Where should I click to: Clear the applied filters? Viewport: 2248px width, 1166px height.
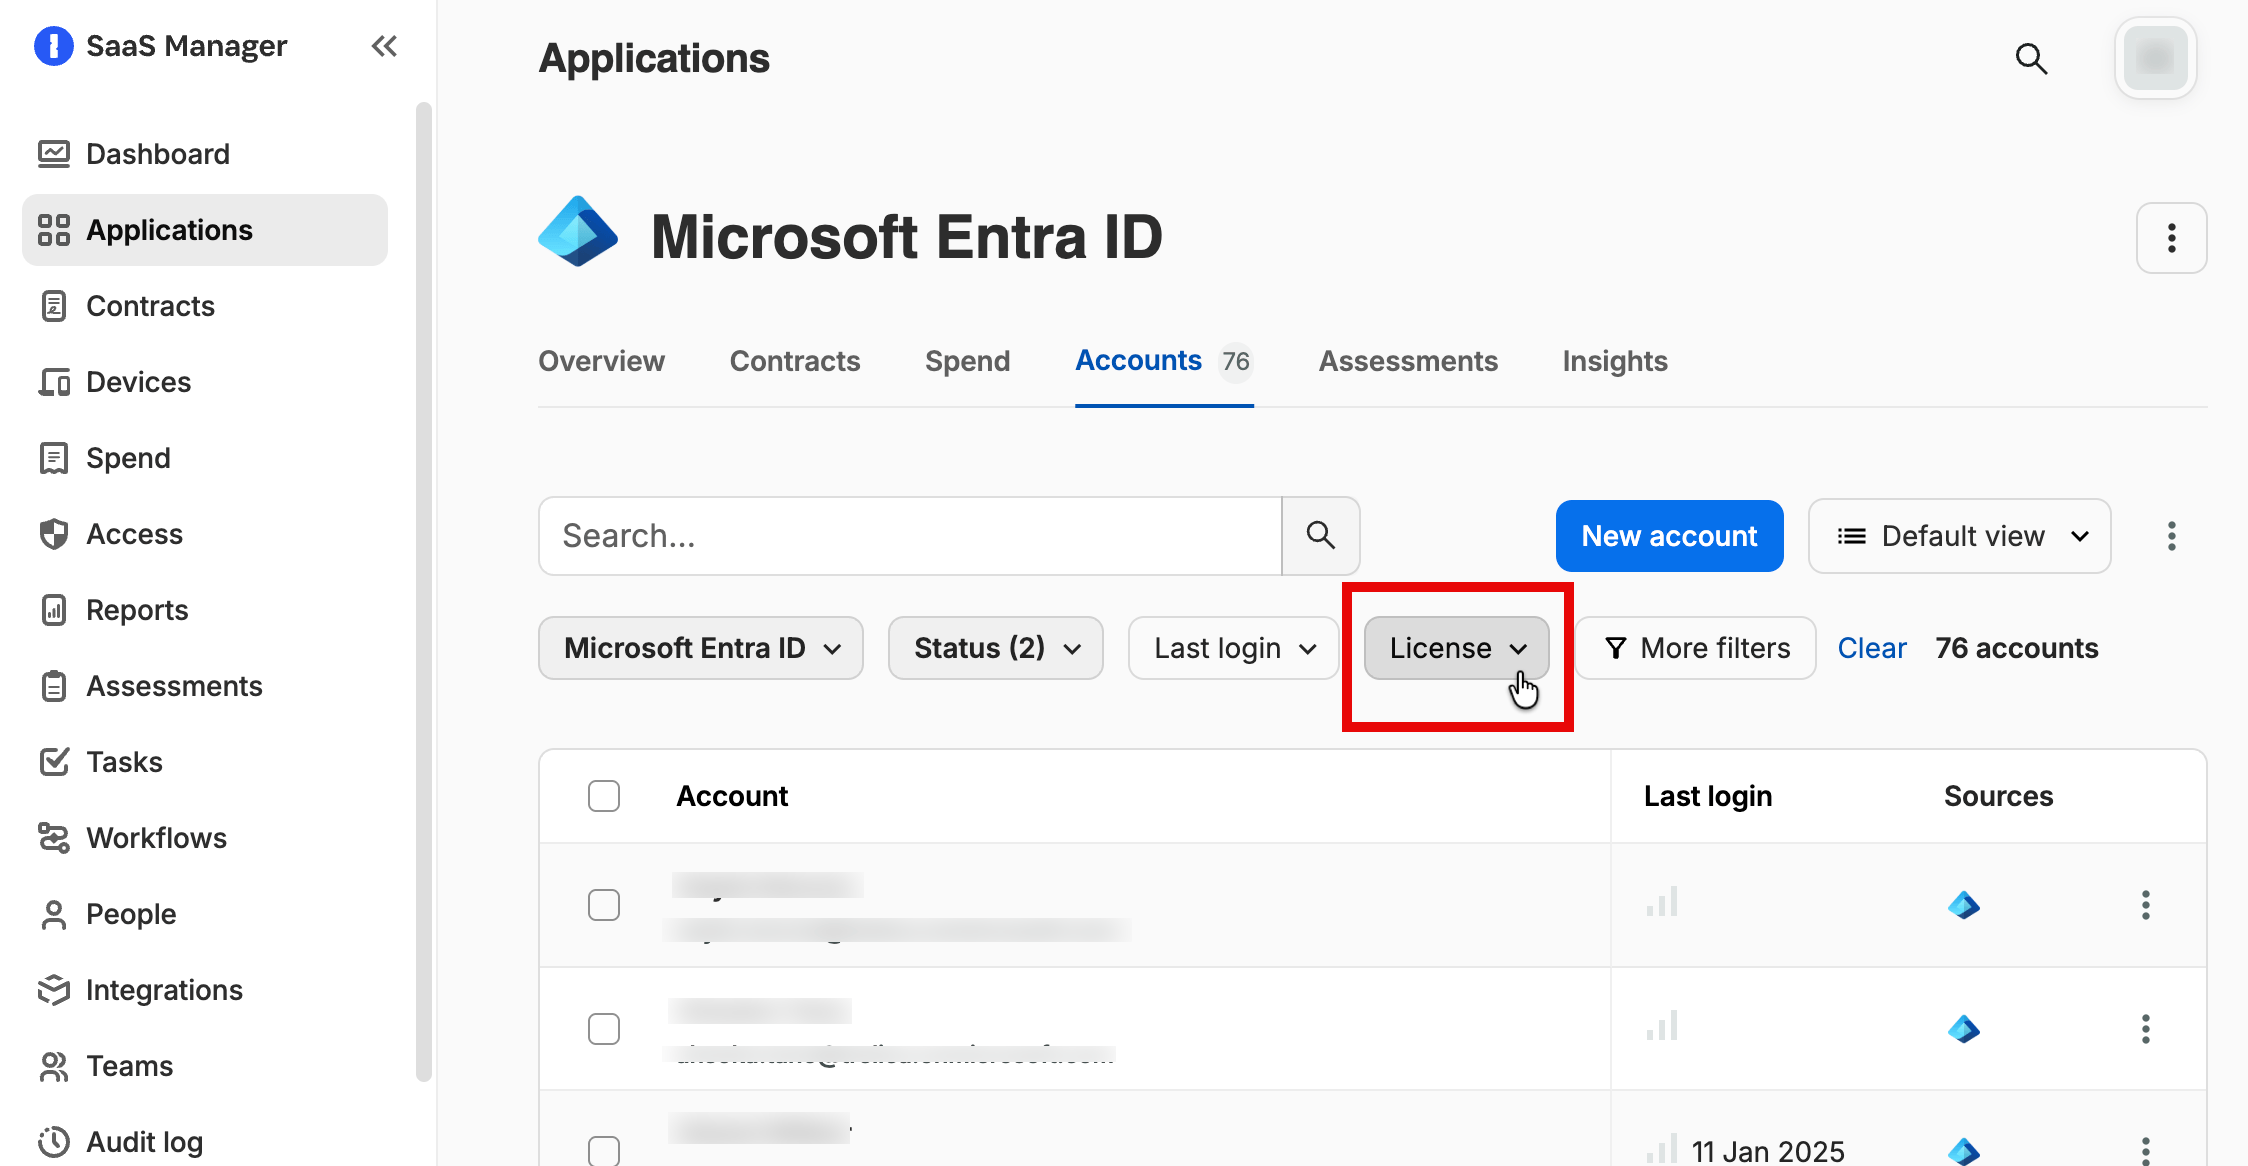tap(1872, 648)
